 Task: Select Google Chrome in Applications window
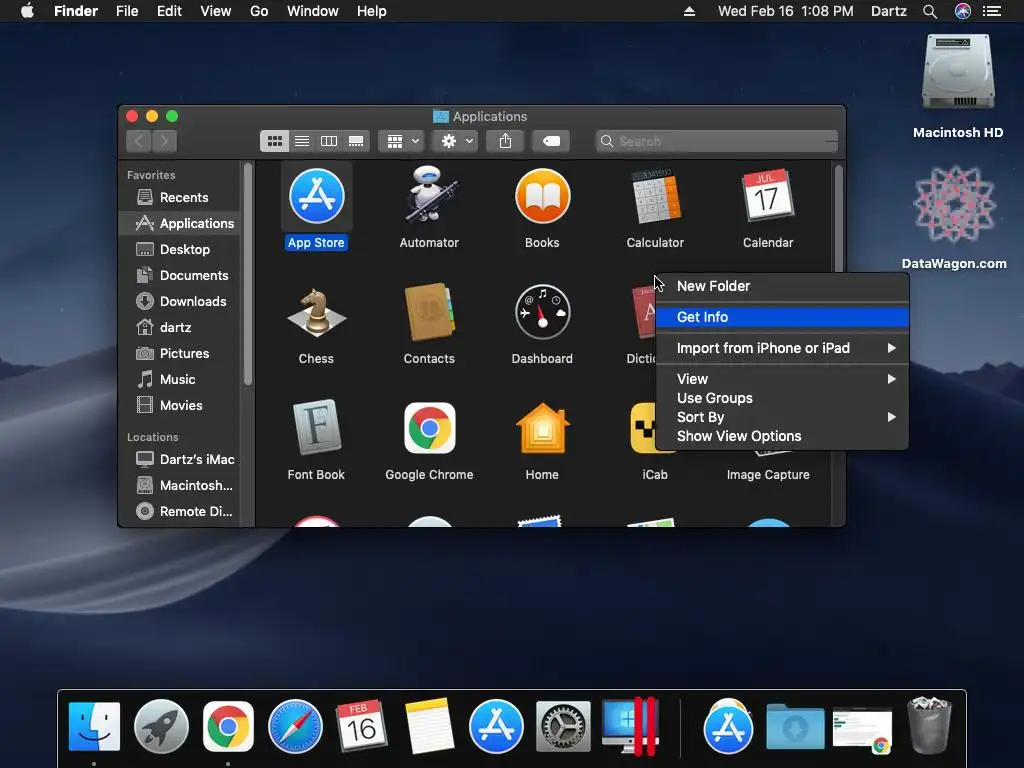click(x=429, y=428)
